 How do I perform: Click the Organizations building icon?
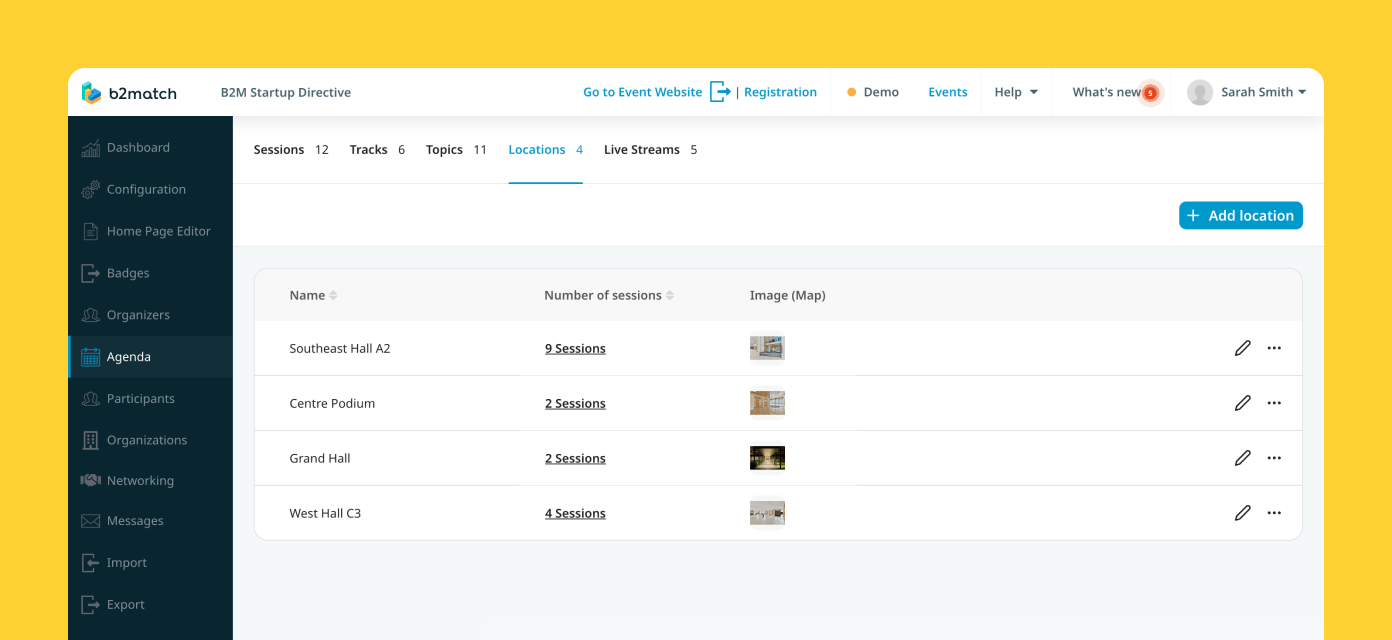(90, 440)
